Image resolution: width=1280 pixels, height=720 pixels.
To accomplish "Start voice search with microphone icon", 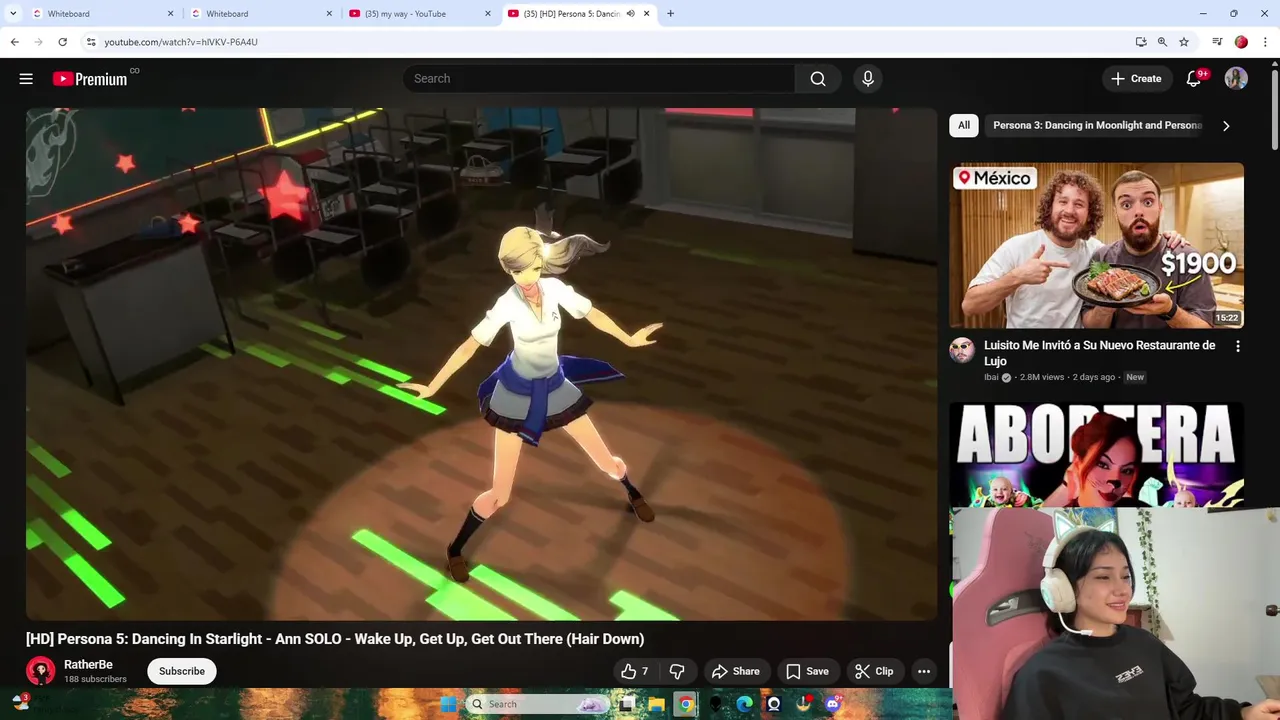I will [x=867, y=79].
